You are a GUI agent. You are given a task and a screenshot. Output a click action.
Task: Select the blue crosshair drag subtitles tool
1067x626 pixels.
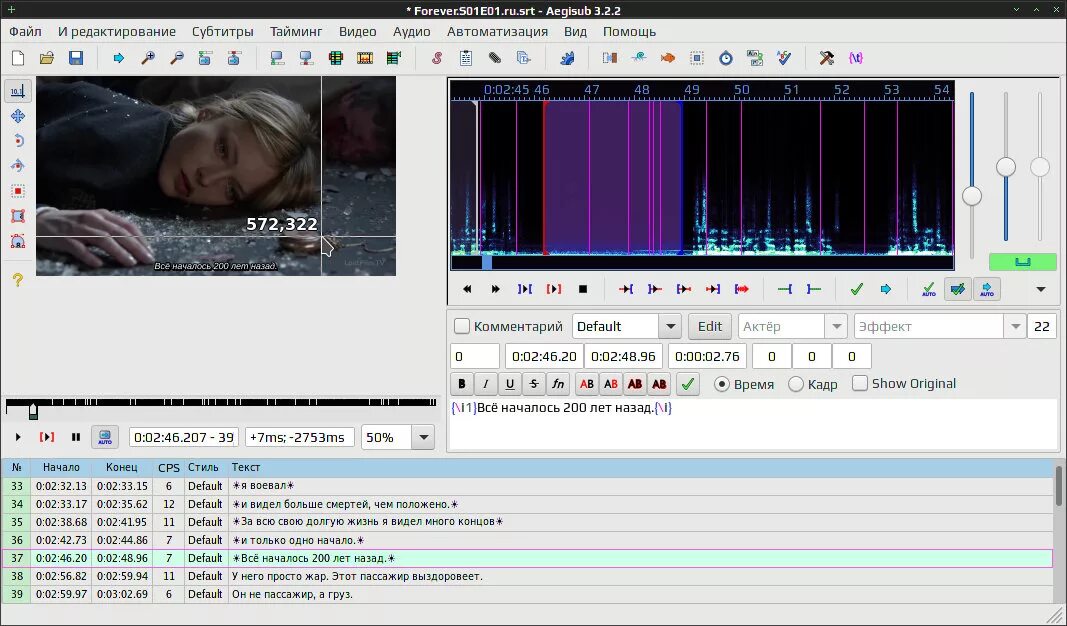(x=17, y=116)
